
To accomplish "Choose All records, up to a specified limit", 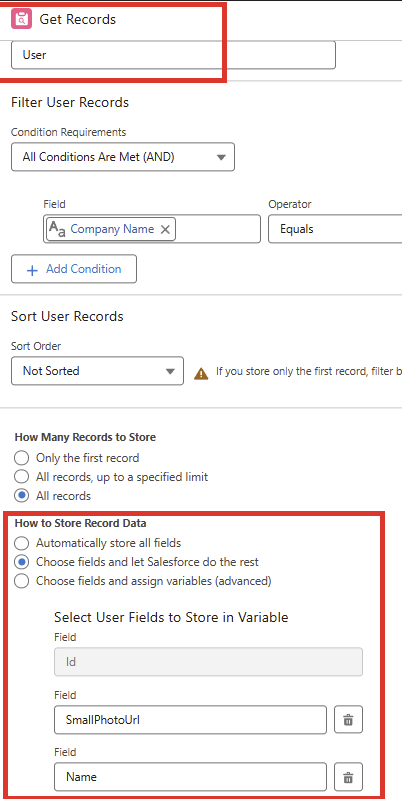I will 21,477.
